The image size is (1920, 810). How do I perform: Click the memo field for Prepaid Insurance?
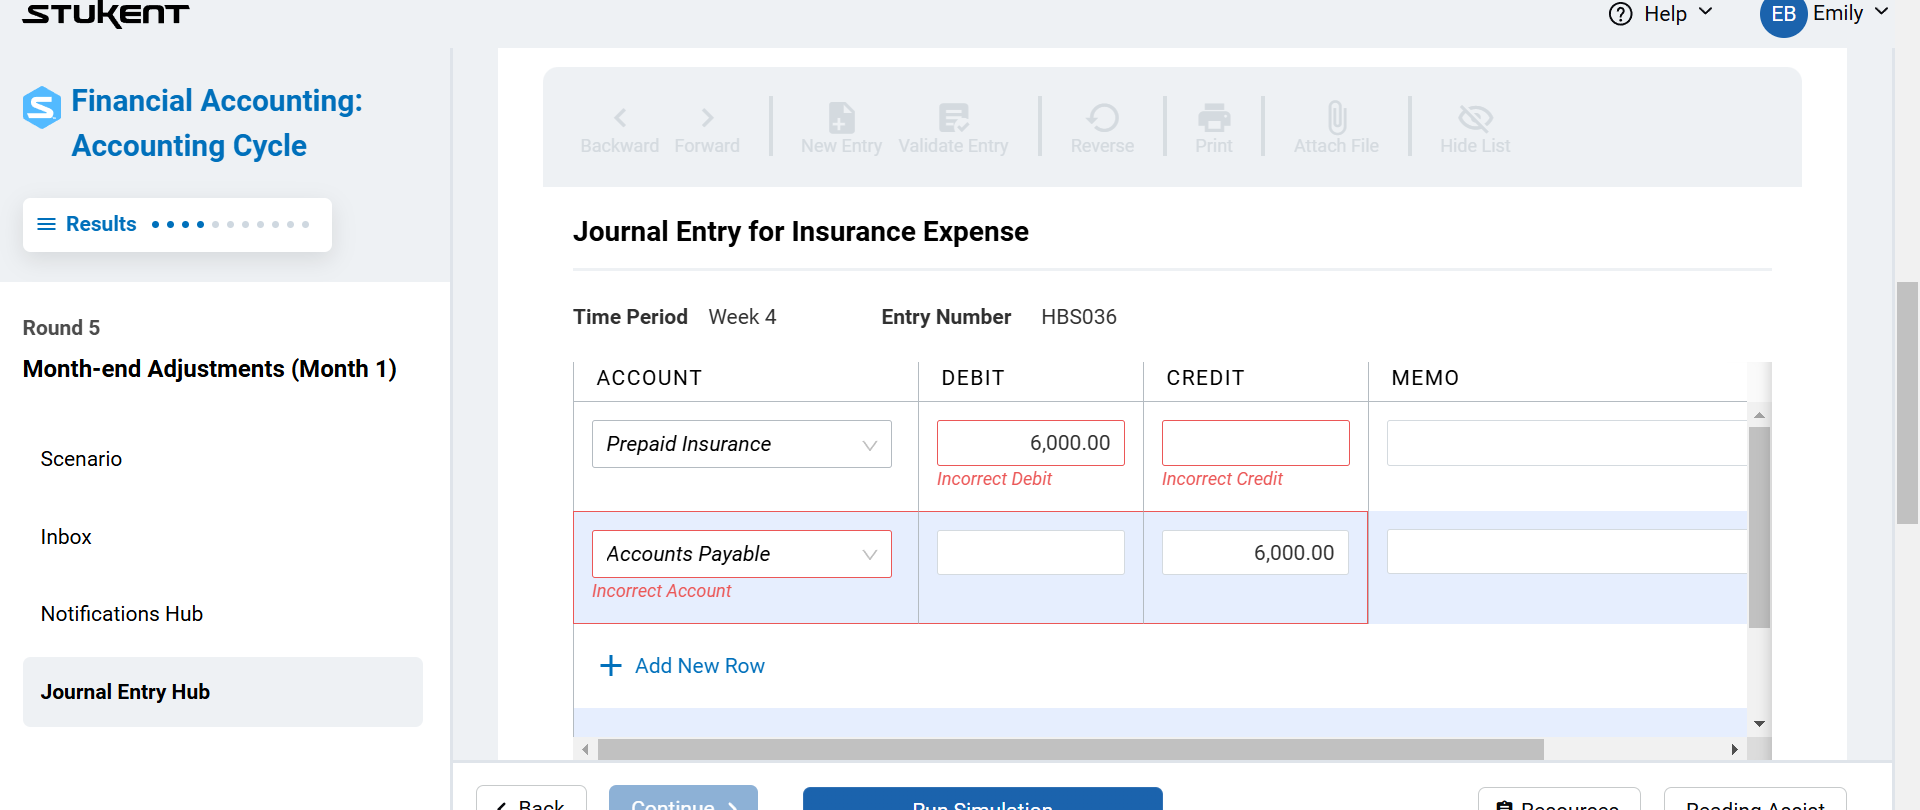point(1567,443)
